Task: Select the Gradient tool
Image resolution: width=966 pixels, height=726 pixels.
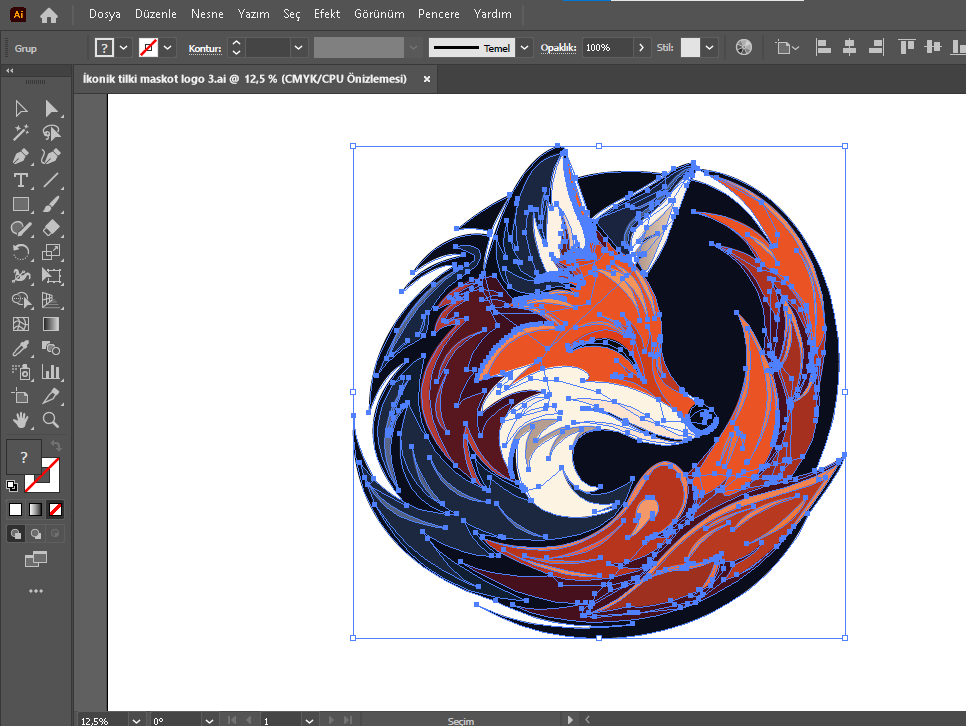Action: click(51, 324)
